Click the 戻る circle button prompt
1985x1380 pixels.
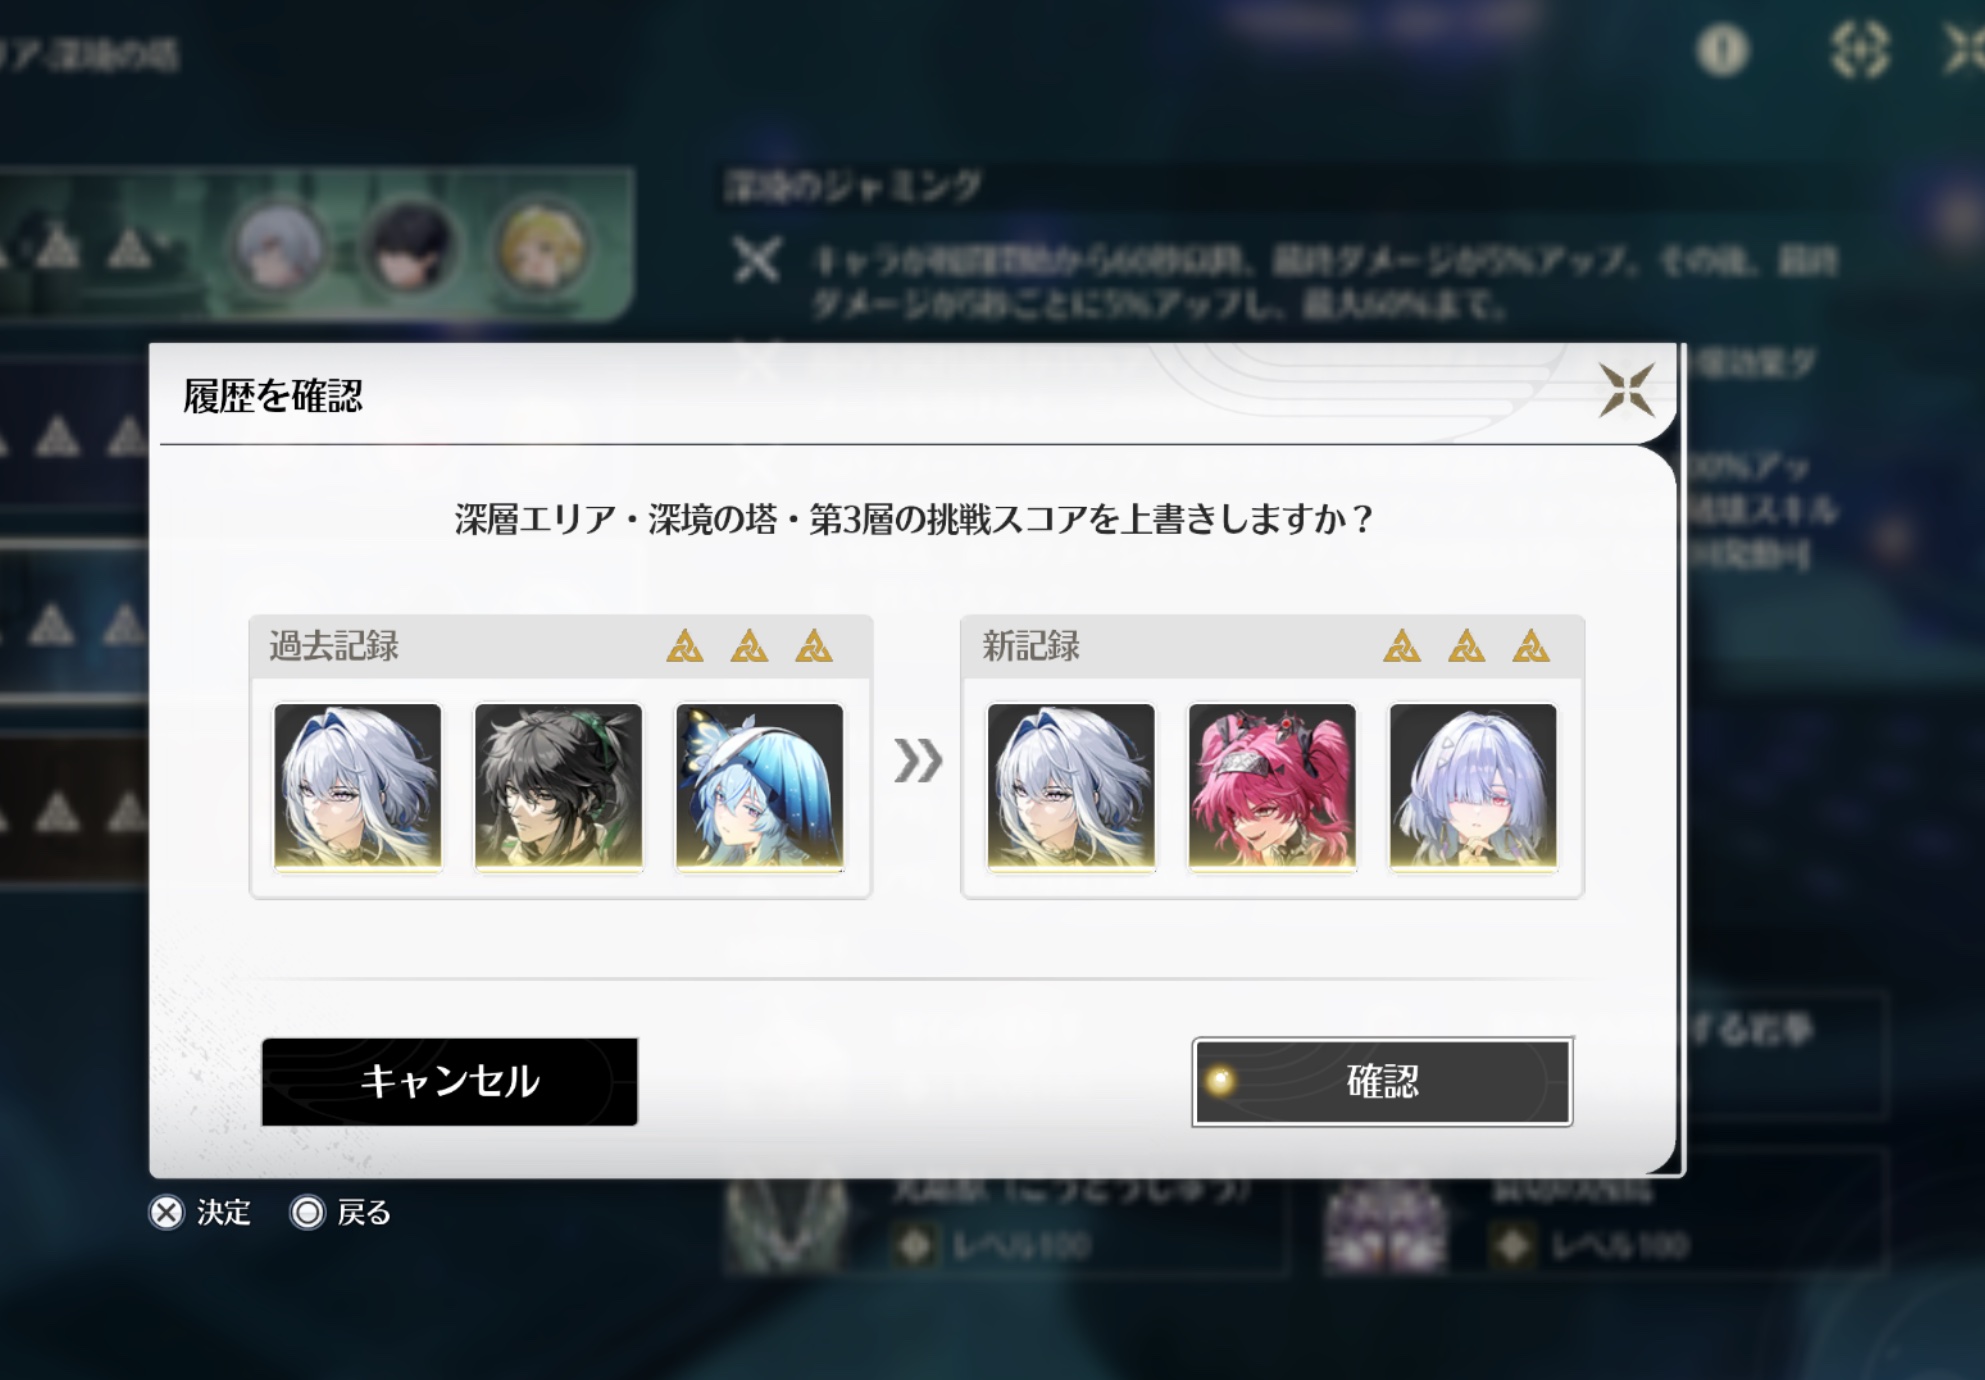[x=340, y=1213]
